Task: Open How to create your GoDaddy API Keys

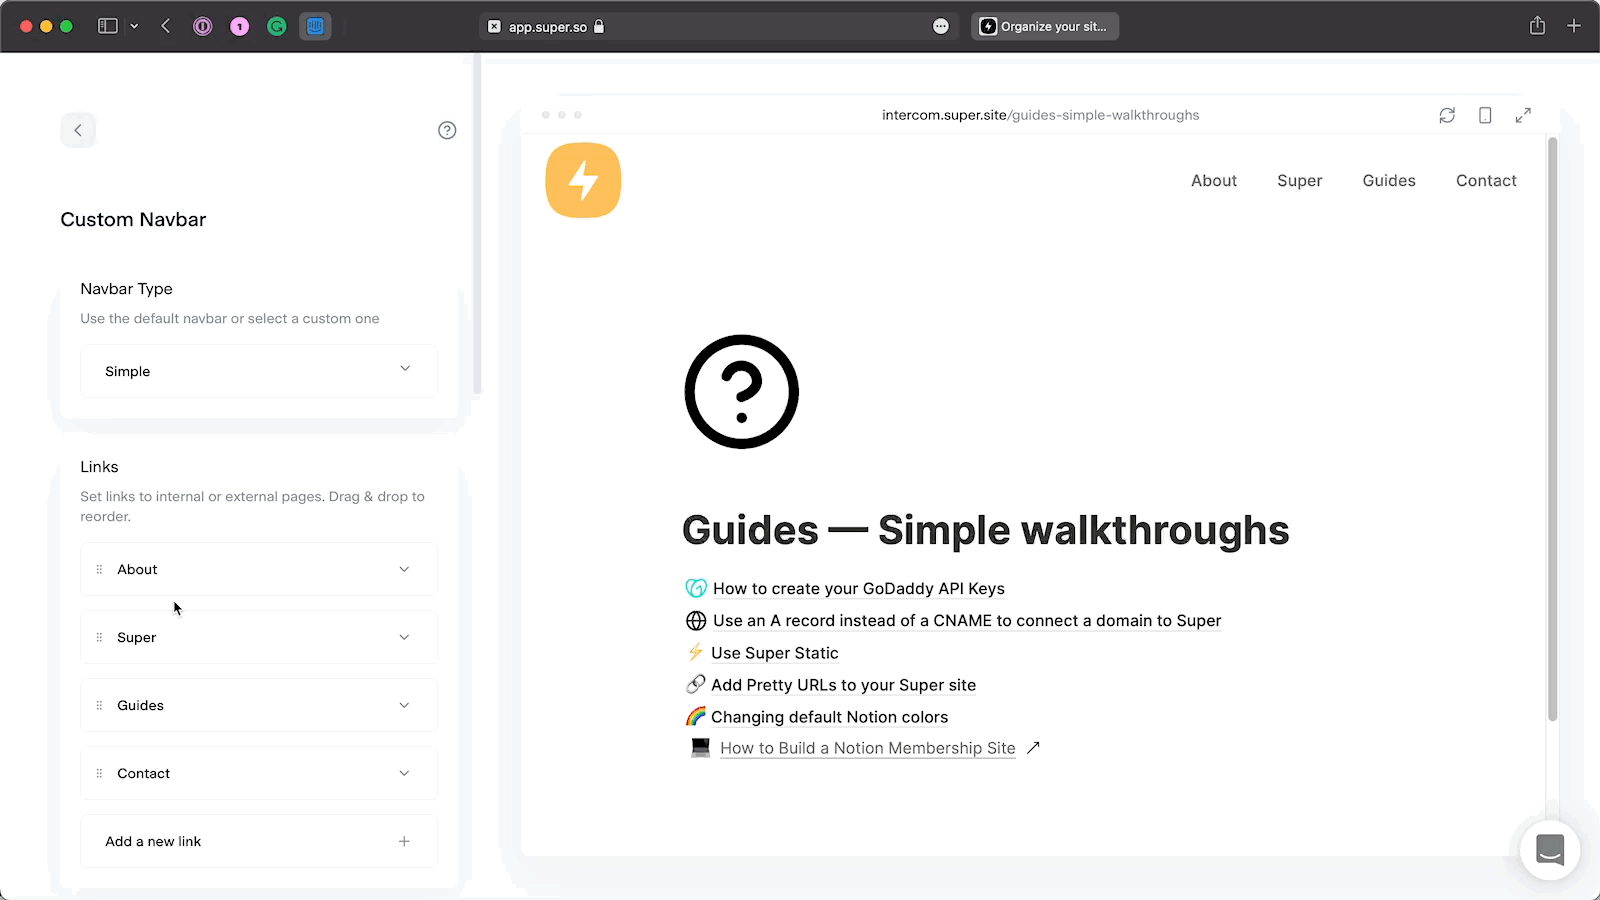Action: point(858,589)
